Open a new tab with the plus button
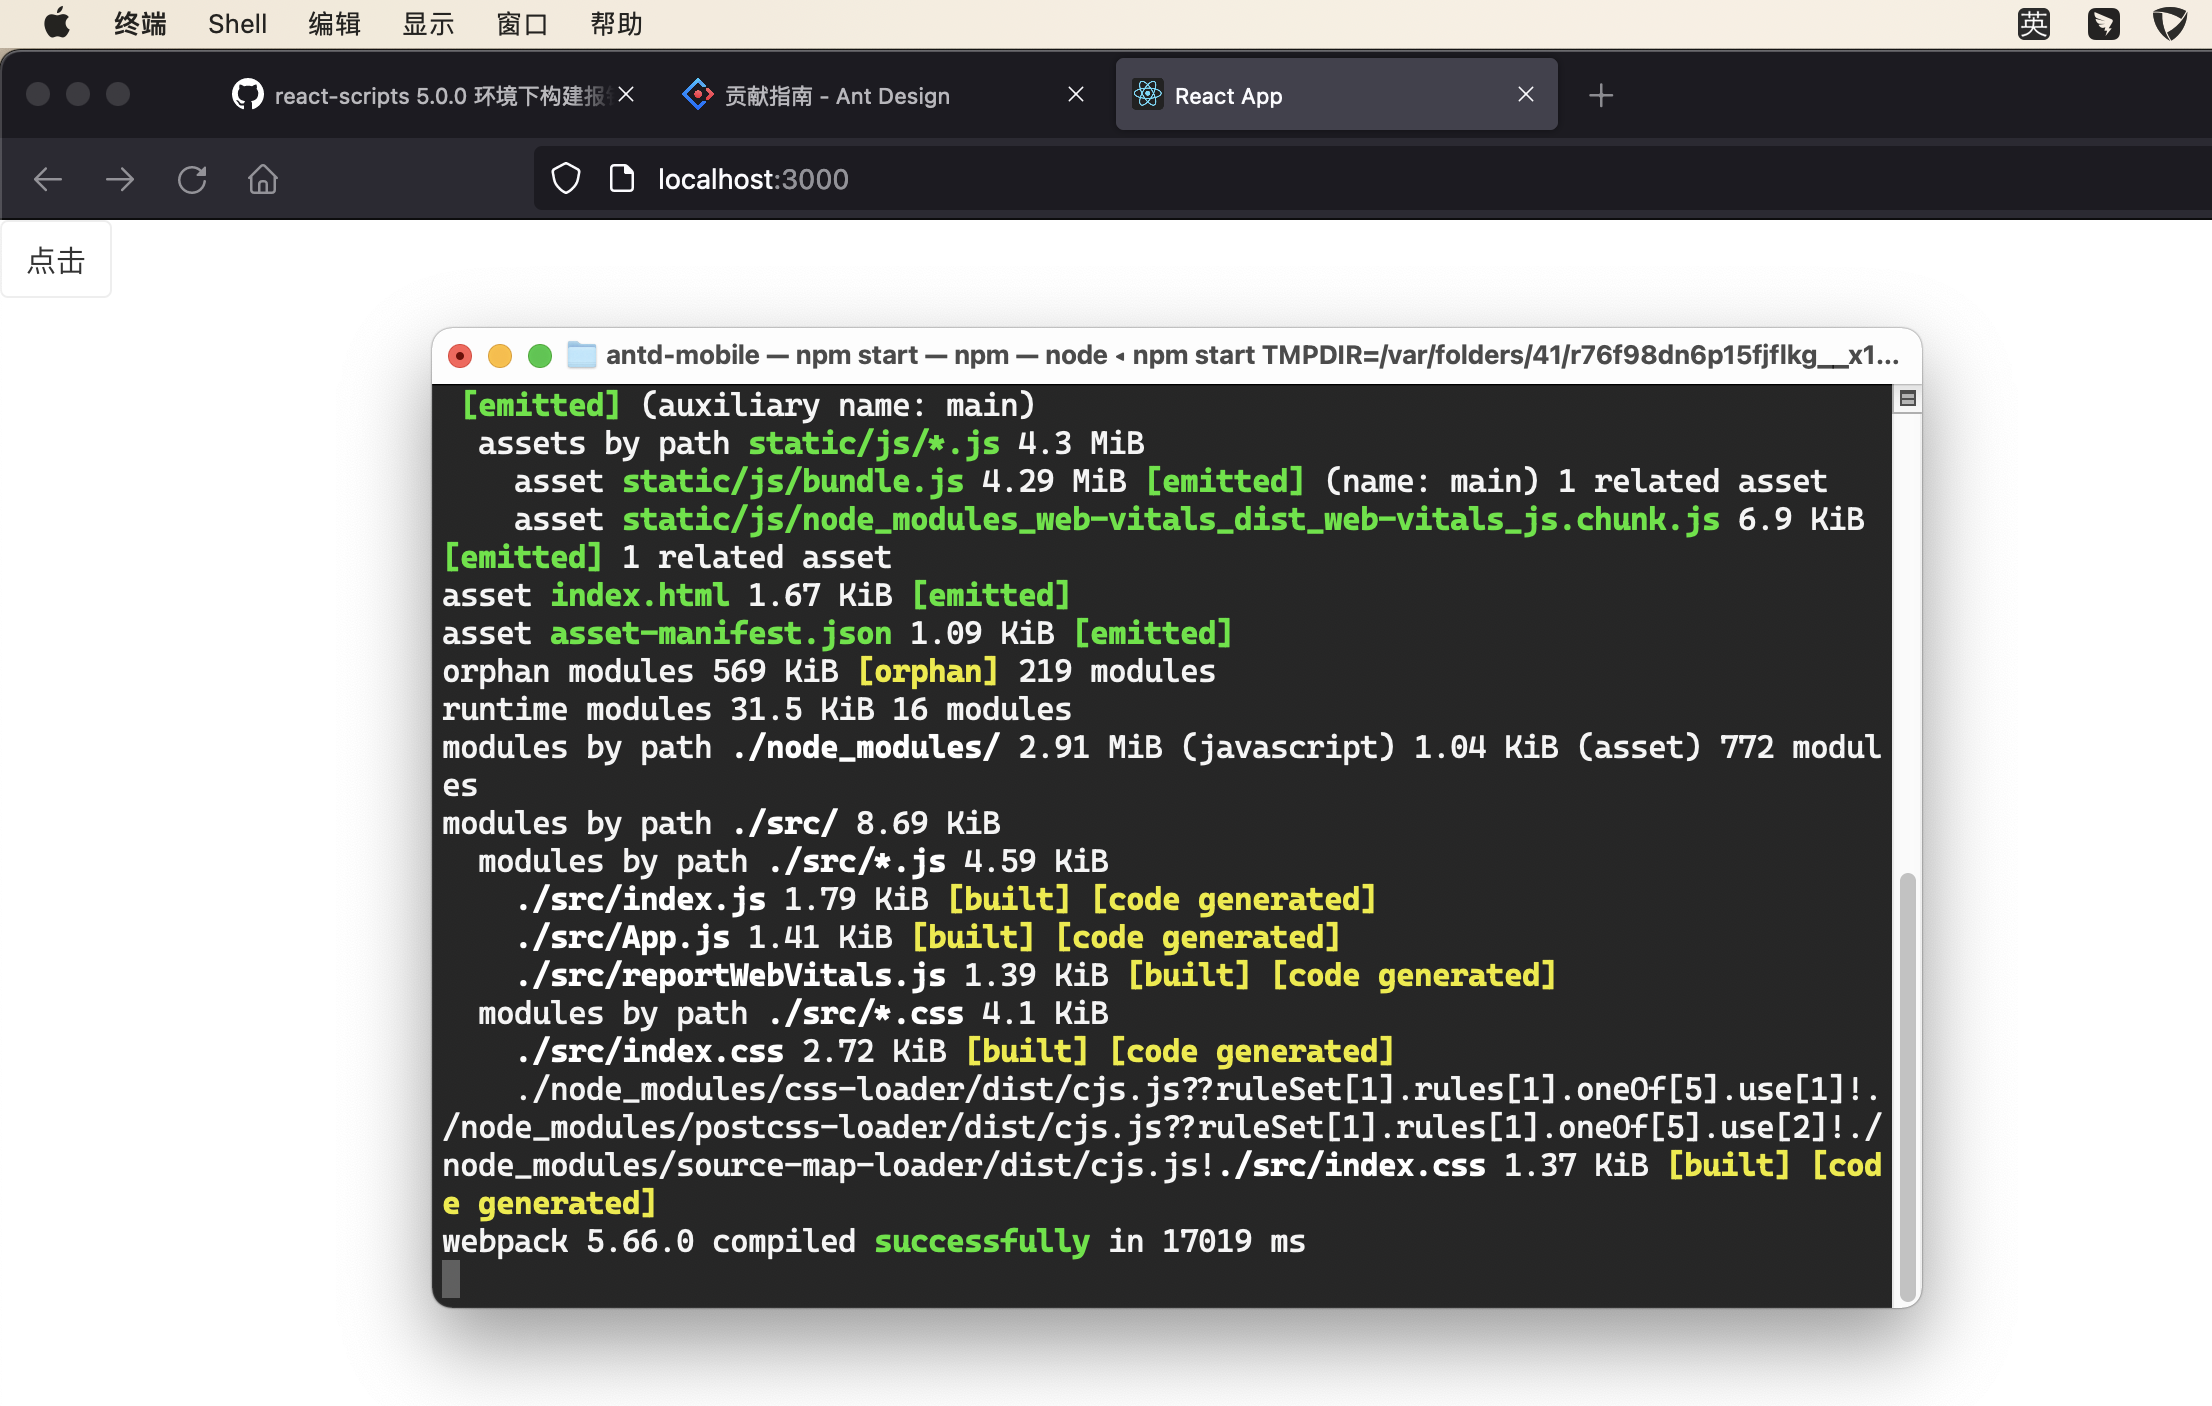2212x1406 pixels. [x=1601, y=95]
